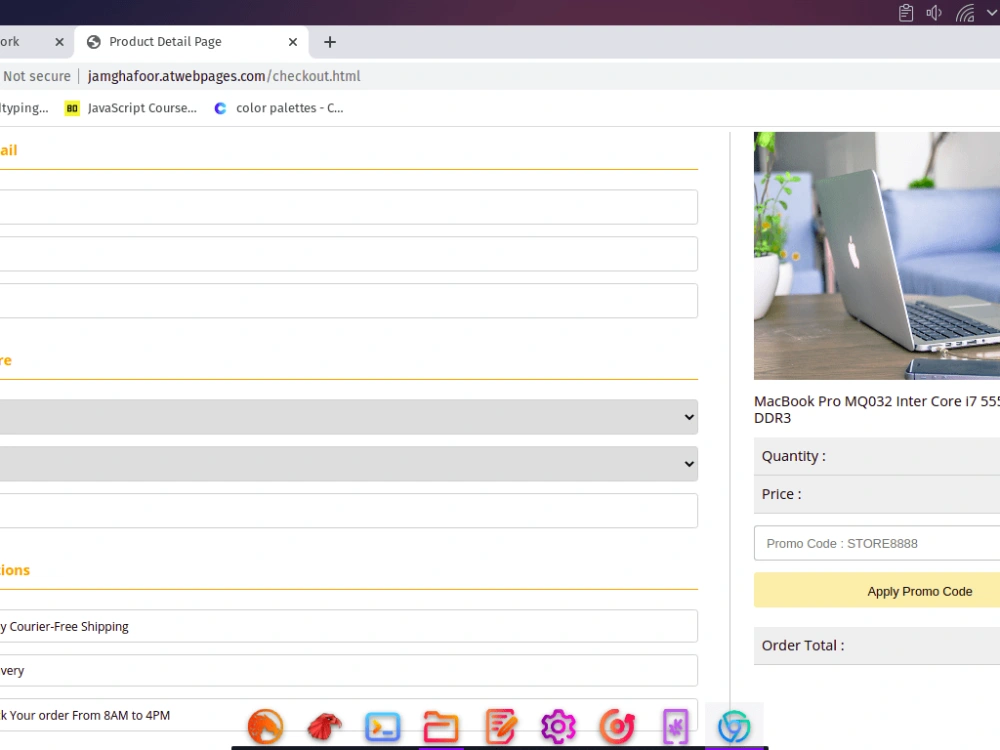Click the blue C color palettes bookmark icon
Viewport: 1000px width, 750px height.
point(220,108)
